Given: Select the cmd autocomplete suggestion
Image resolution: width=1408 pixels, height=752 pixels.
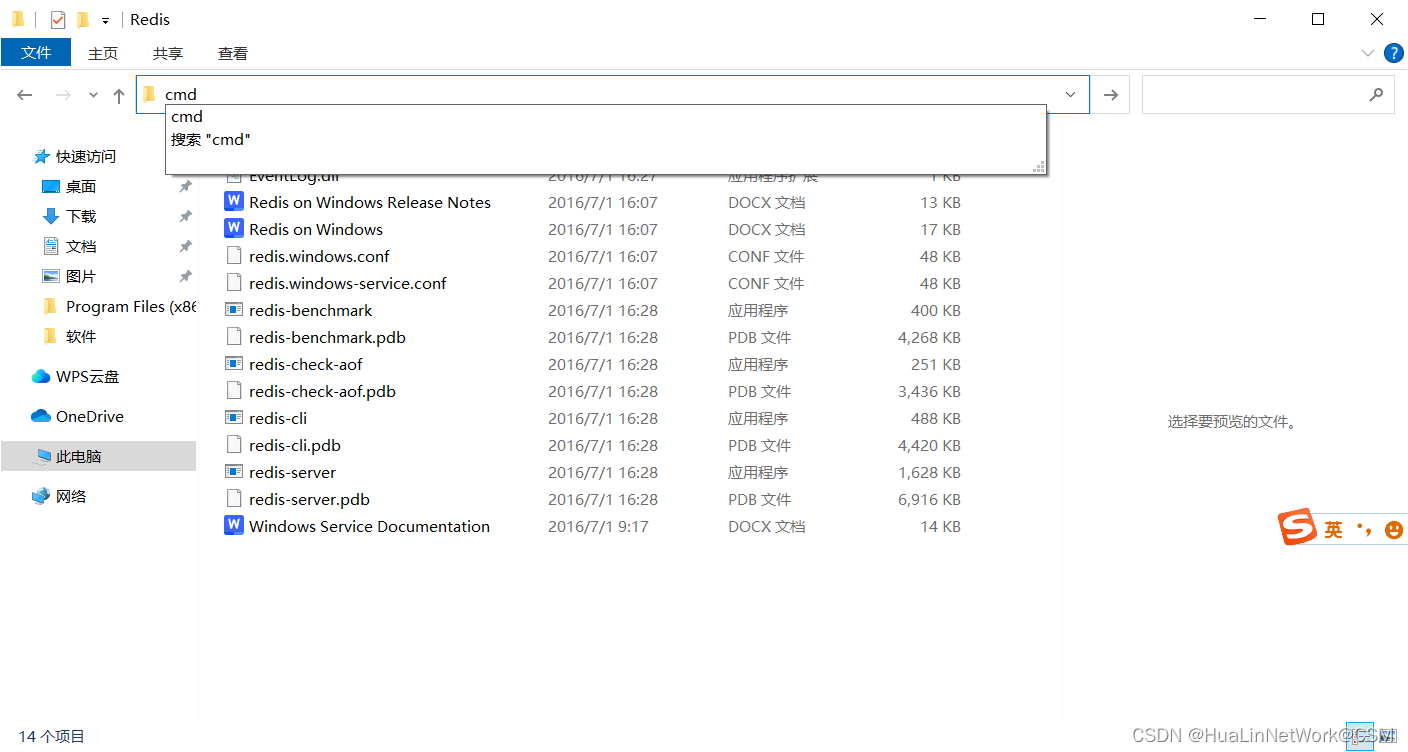Looking at the screenshot, I should (x=606, y=117).
